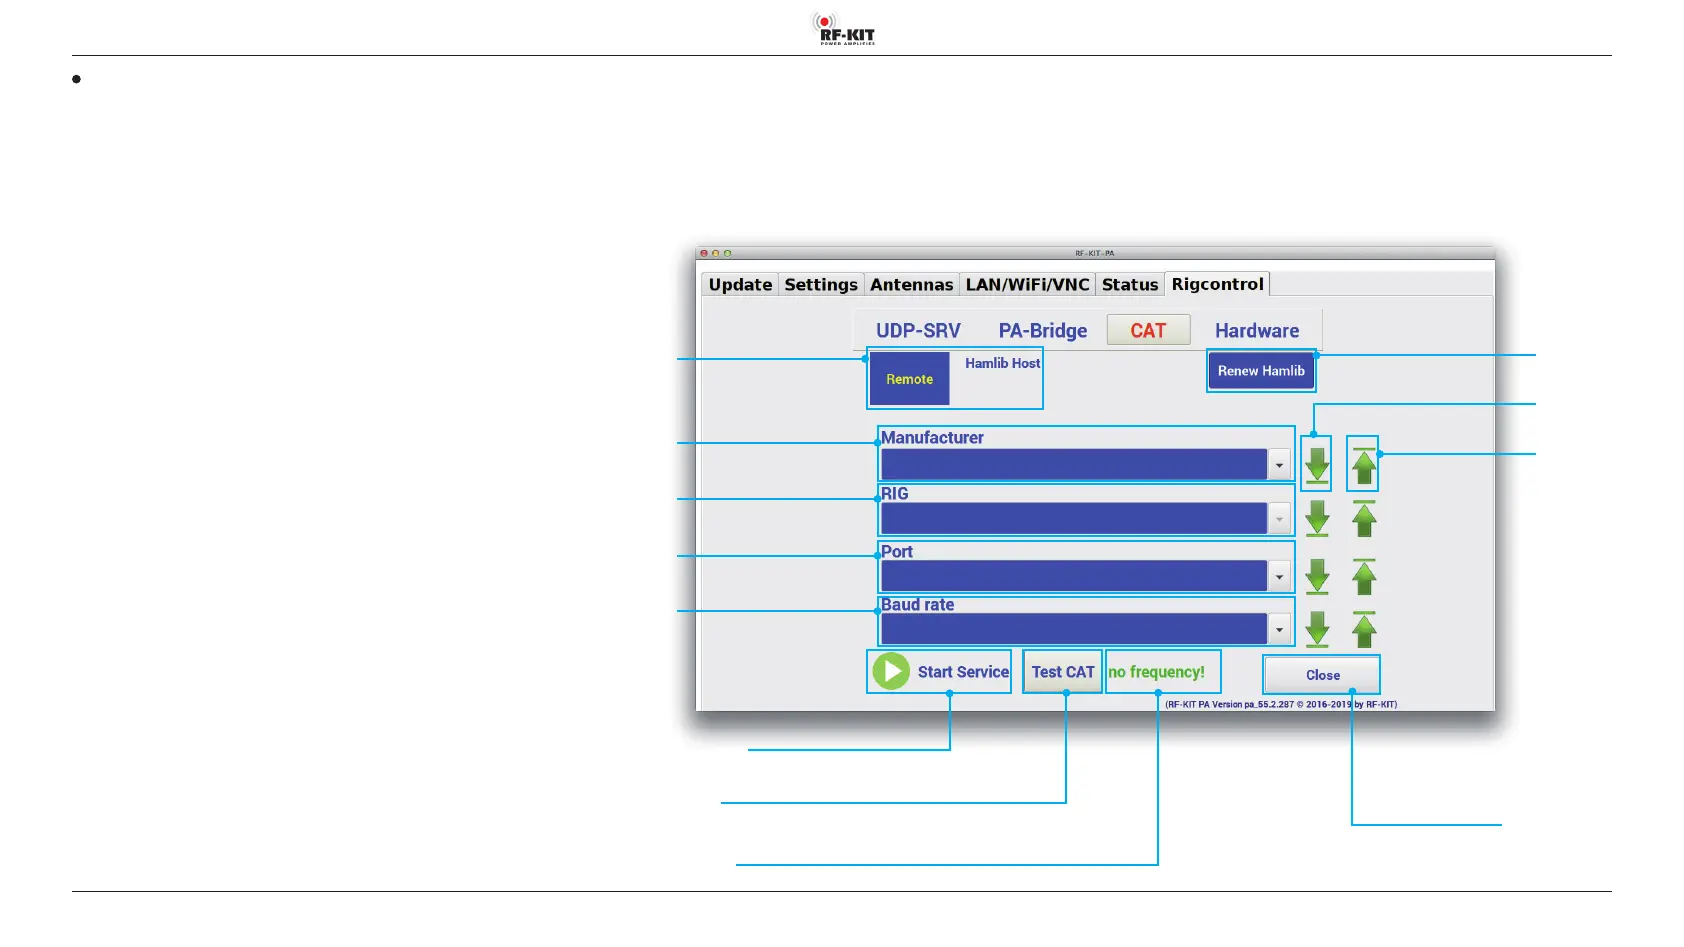Select the RIG combo box field
The image size is (1684, 947).
point(1074,519)
